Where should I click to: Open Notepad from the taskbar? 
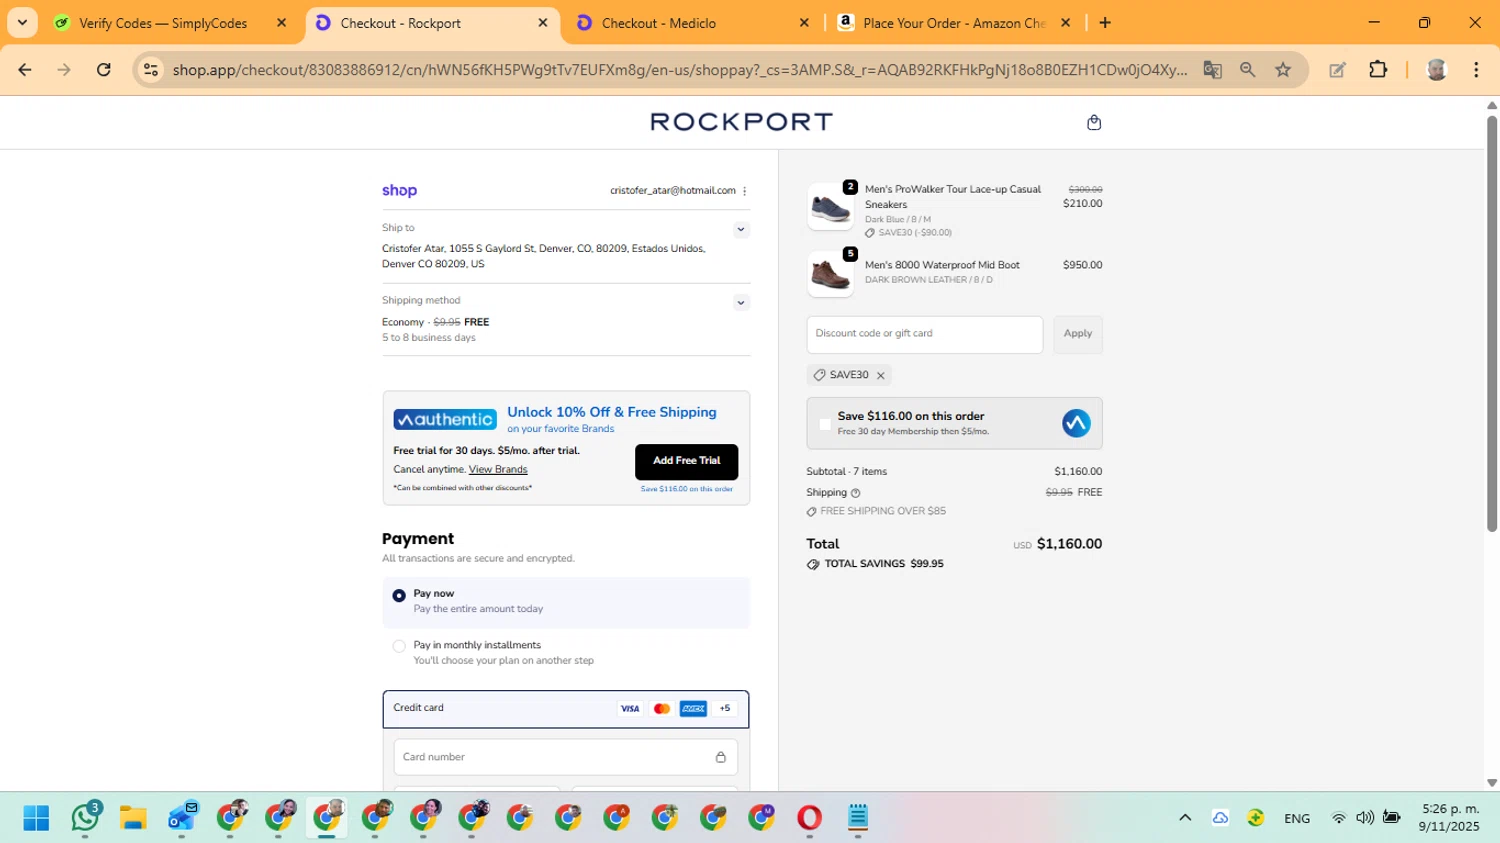[858, 818]
